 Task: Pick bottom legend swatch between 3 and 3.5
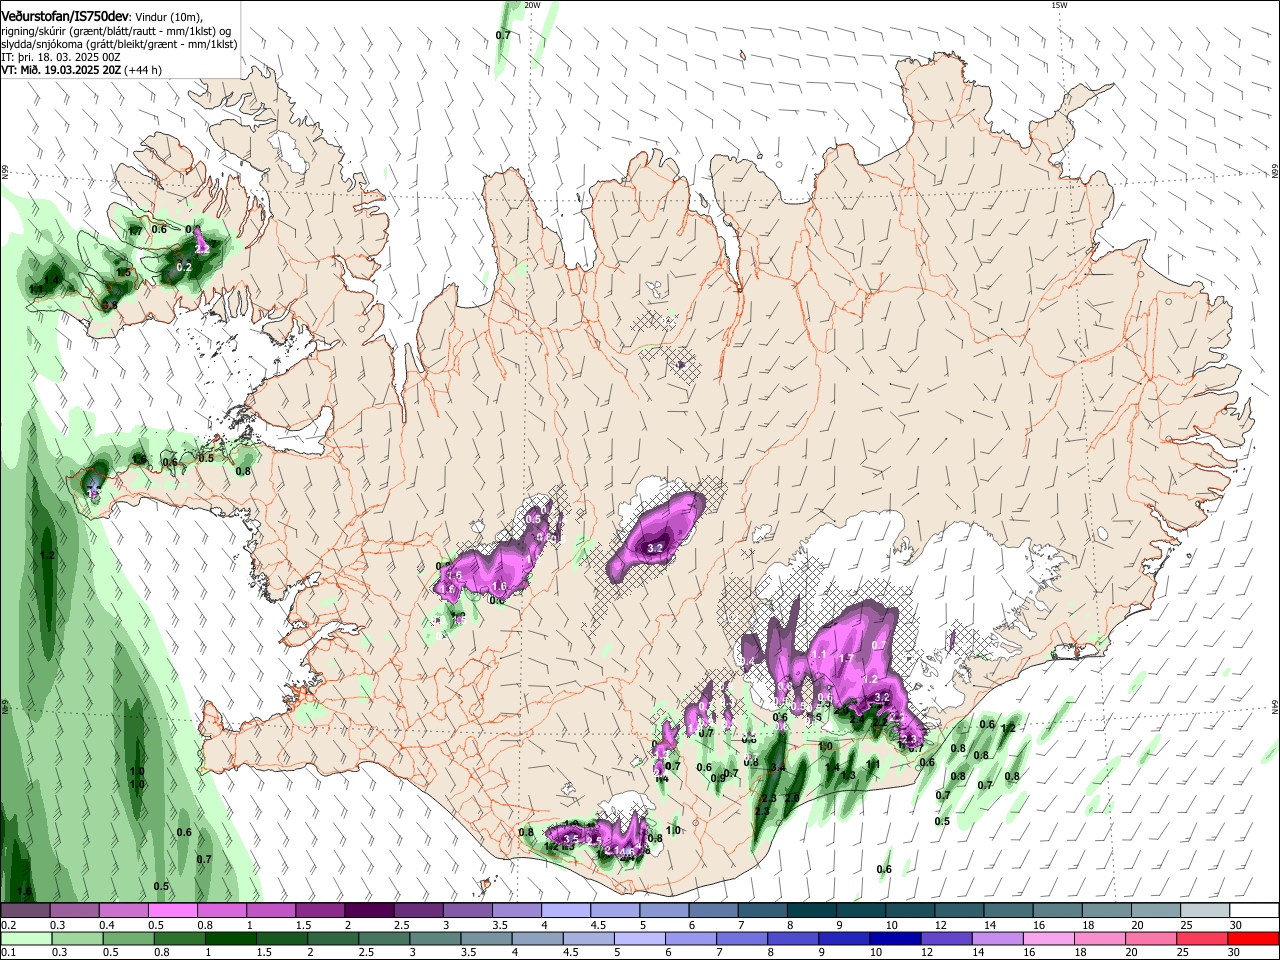click(435, 938)
